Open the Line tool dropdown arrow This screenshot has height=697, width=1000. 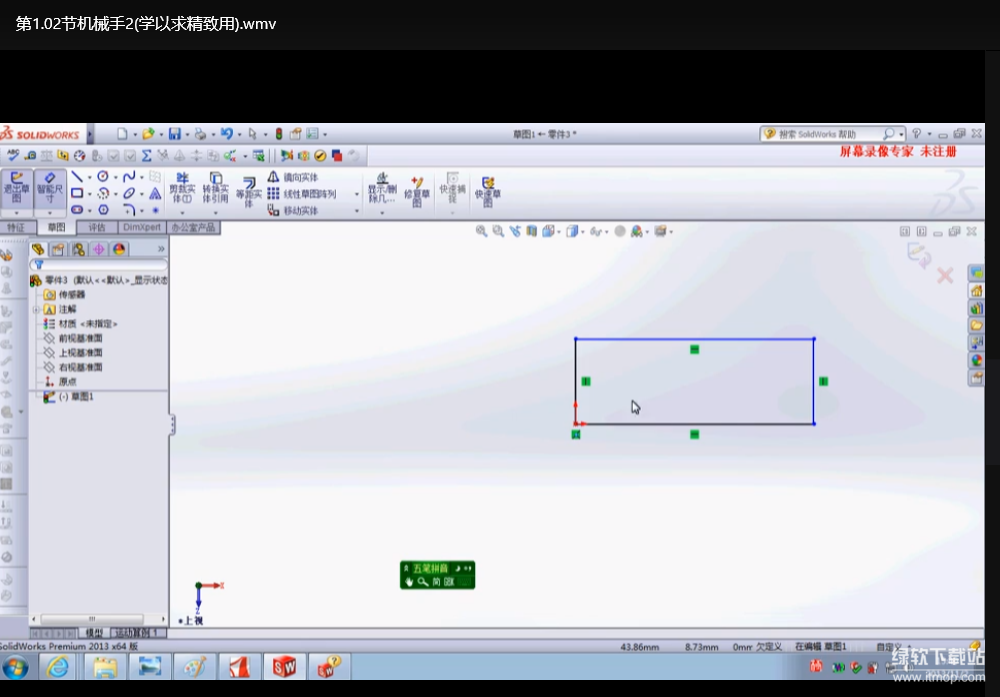(89, 177)
